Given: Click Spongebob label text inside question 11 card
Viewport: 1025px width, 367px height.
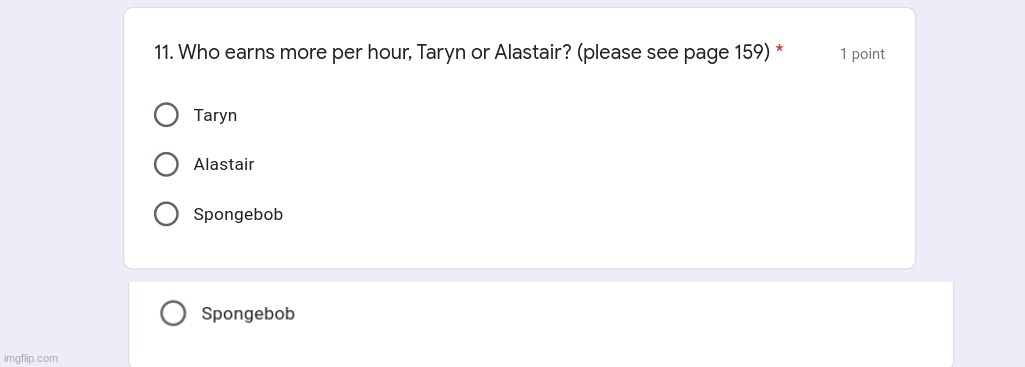Looking at the screenshot, I should (x=238, y=215).
